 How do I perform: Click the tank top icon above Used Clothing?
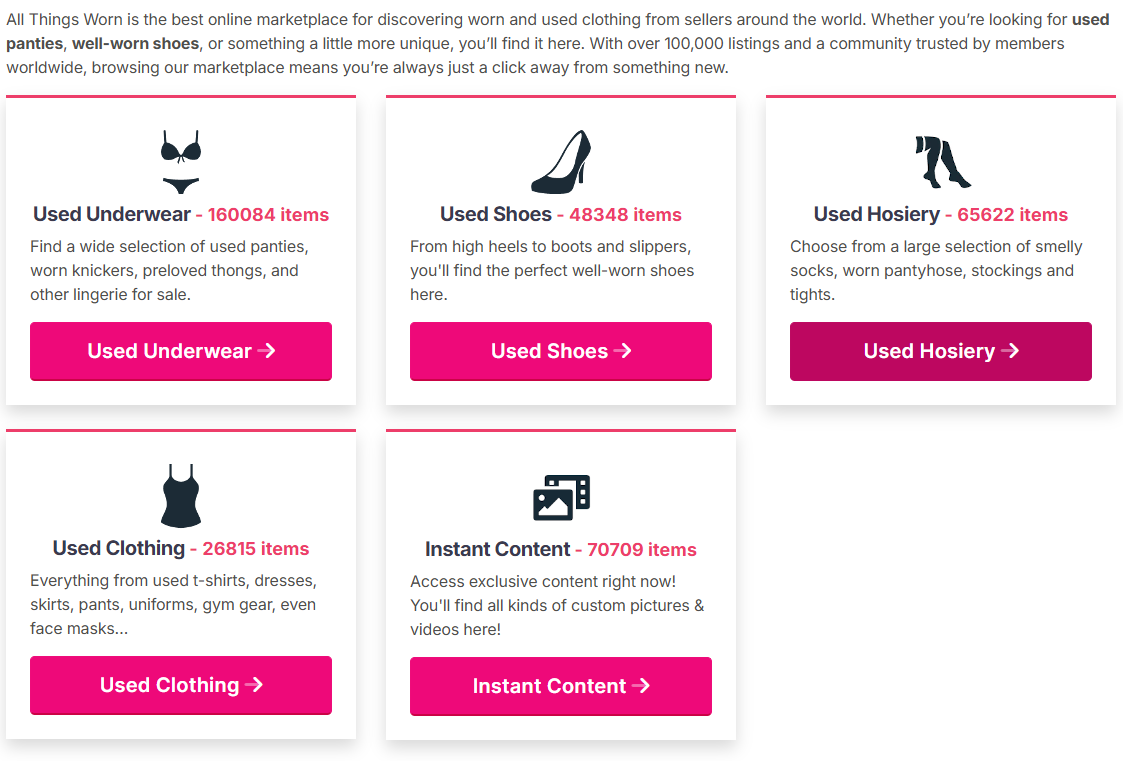[x=180, y=494]
